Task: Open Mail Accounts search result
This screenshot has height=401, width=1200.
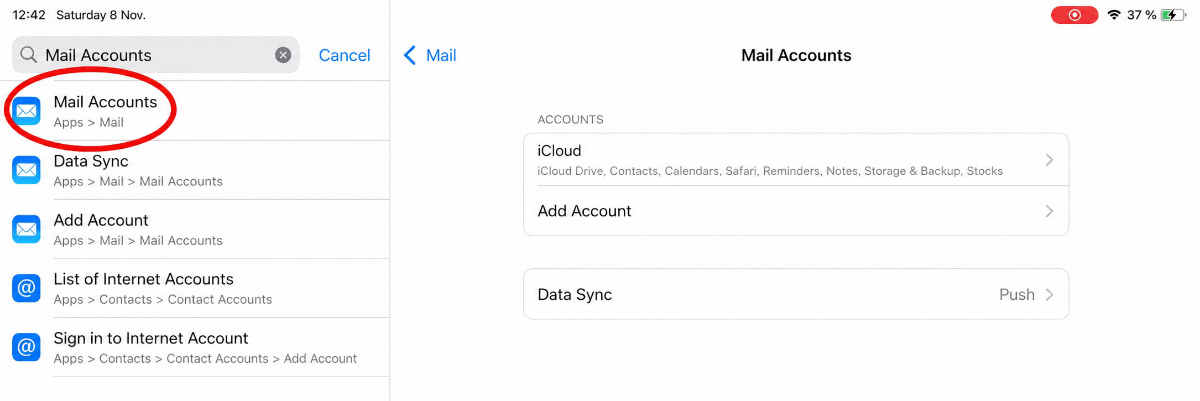Action: click(x=195, y=111)
